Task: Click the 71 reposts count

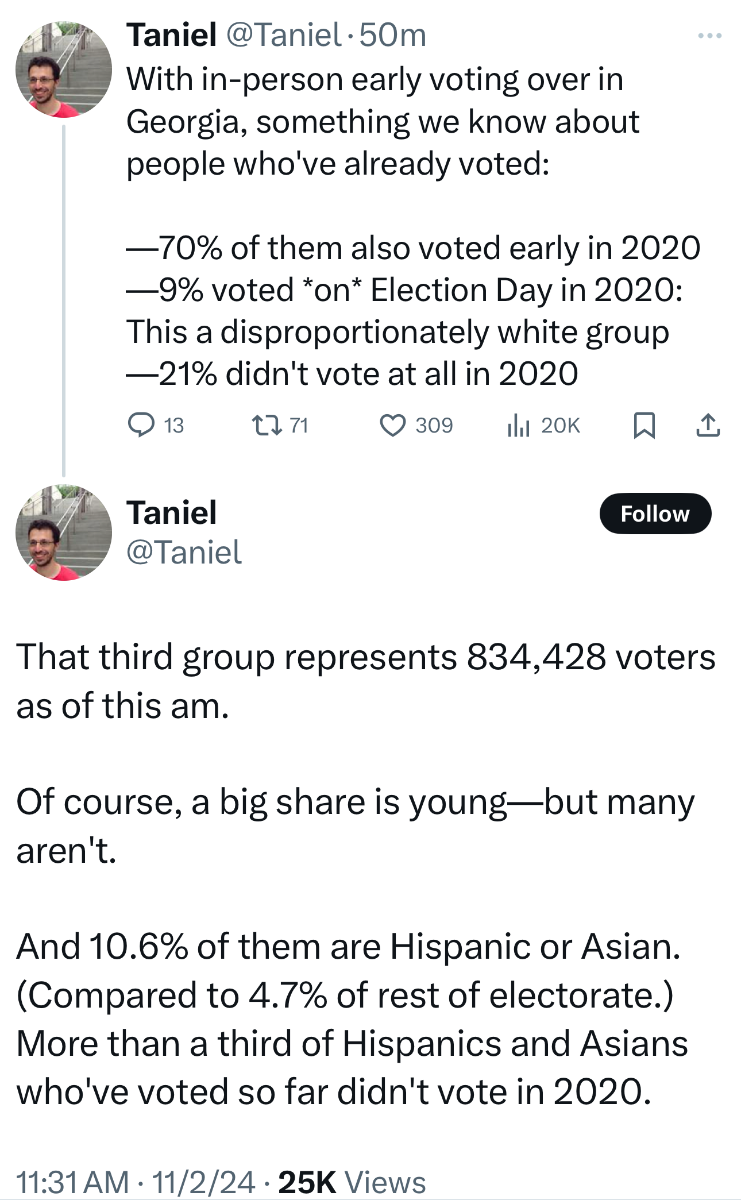Action: [x=298, y=426]
